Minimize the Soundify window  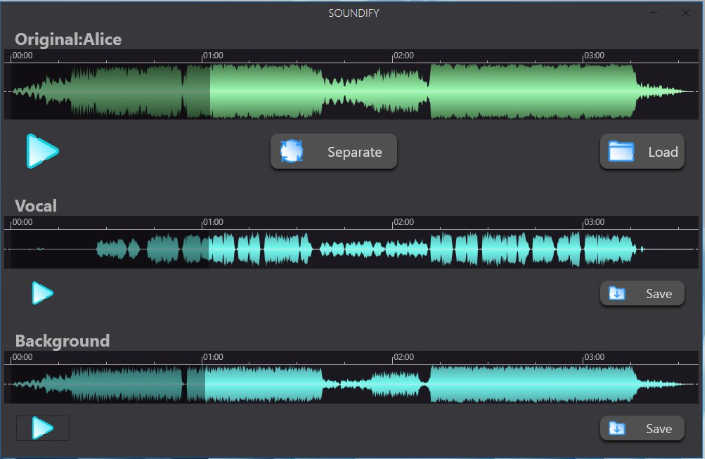click(653, 13)
